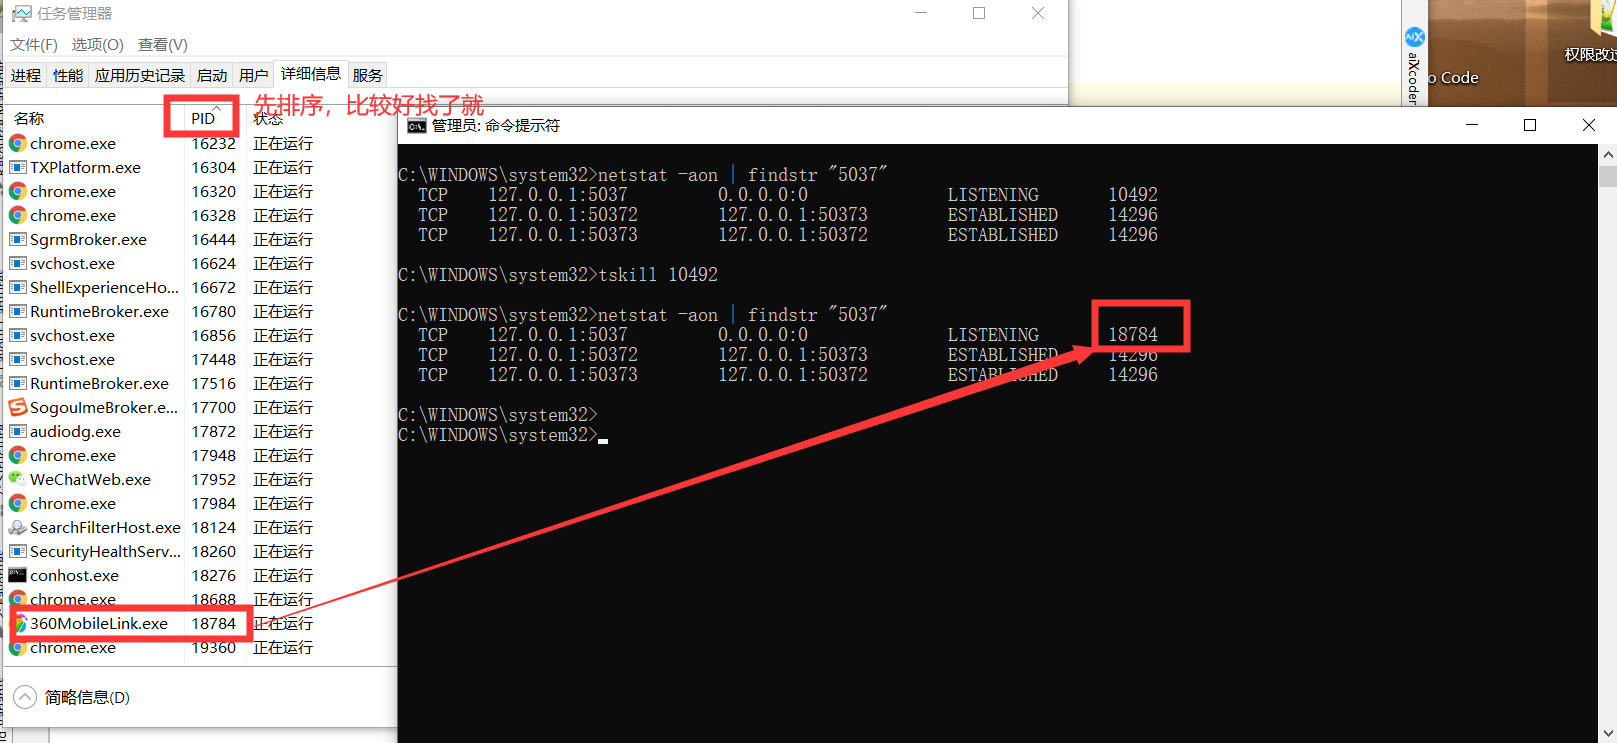Select the 360MobileLink.exe process name
Image resolution: width=1617 pixels, height=743 pixels.
point(99,623)
